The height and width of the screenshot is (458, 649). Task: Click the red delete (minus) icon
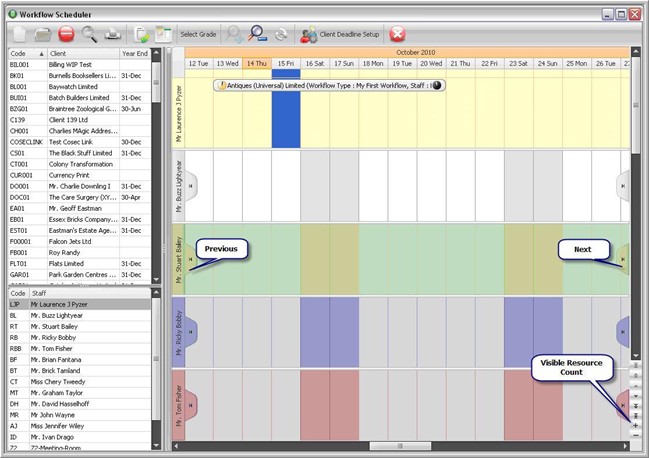(x=66, y=34)
